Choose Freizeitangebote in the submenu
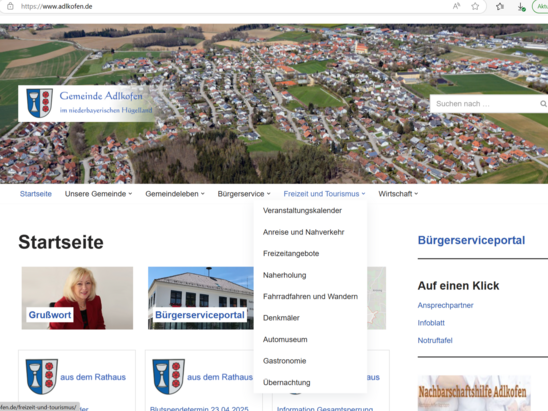 pyautogui.click(x=291, y=254)
